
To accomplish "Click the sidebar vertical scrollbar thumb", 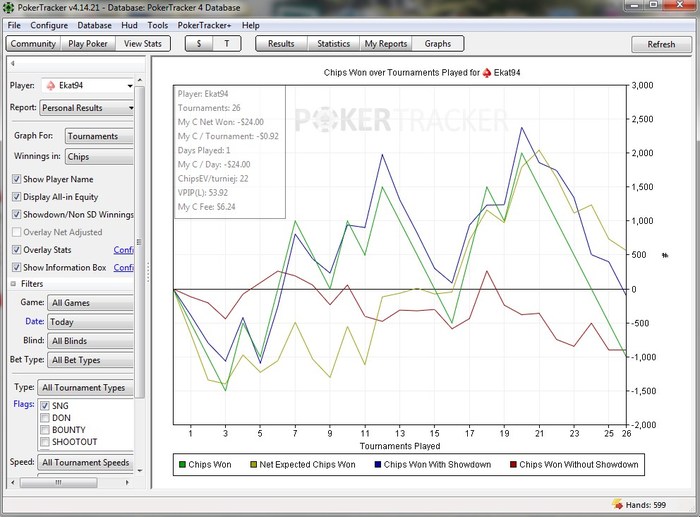I will tap(140, 242).
